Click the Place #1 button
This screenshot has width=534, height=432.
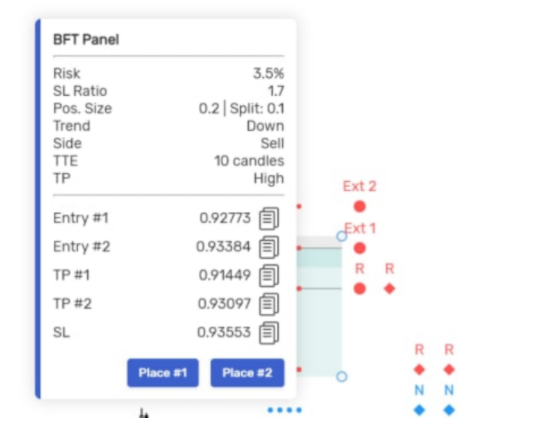click(163, 373)
